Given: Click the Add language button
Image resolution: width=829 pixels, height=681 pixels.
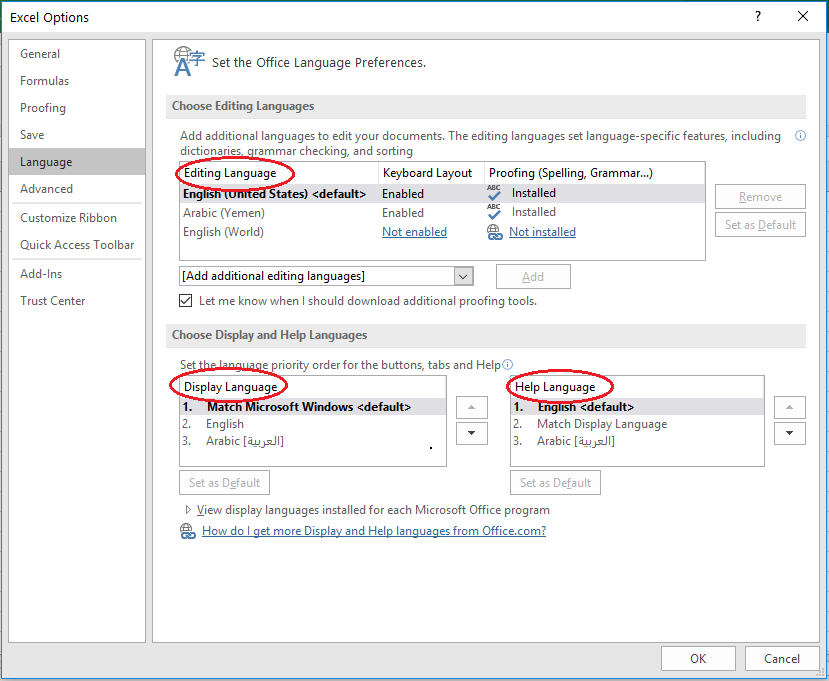Looking at the screenshot, I should coord(533,277).
